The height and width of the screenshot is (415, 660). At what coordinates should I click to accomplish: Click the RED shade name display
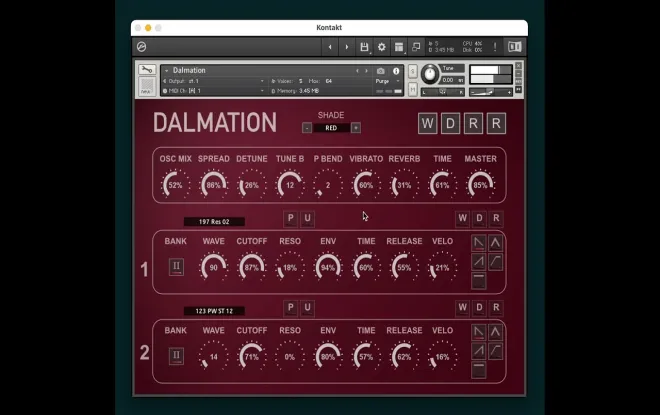point(331,128)
